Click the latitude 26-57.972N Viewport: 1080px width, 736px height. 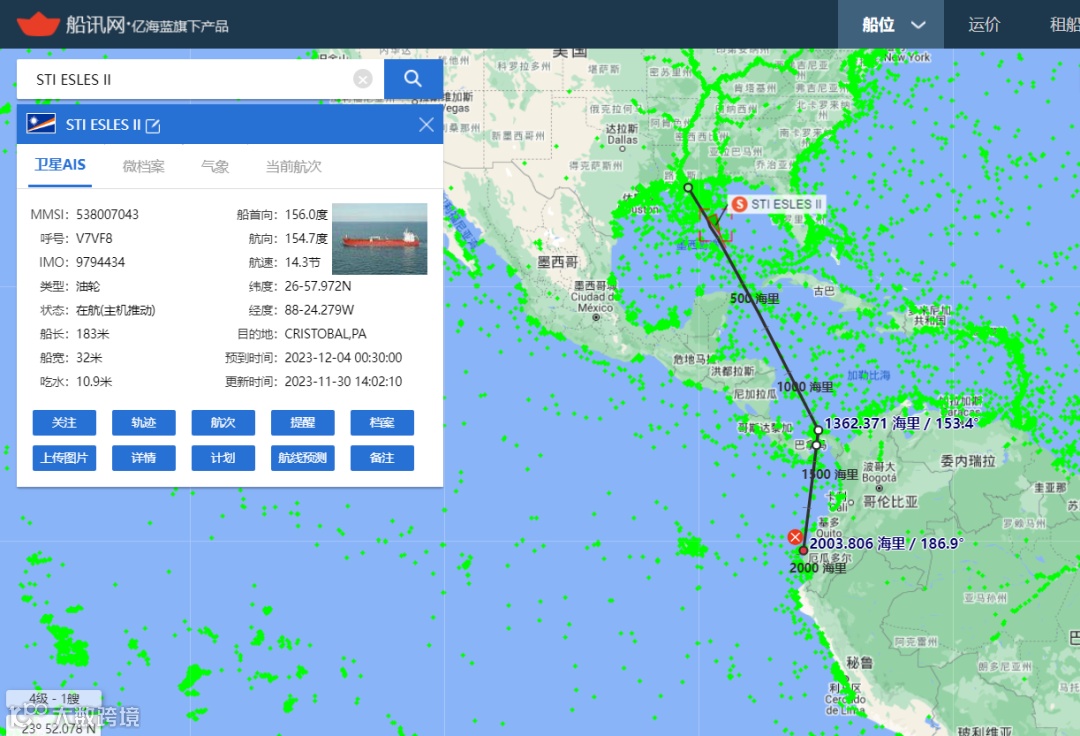coord(318,286)
